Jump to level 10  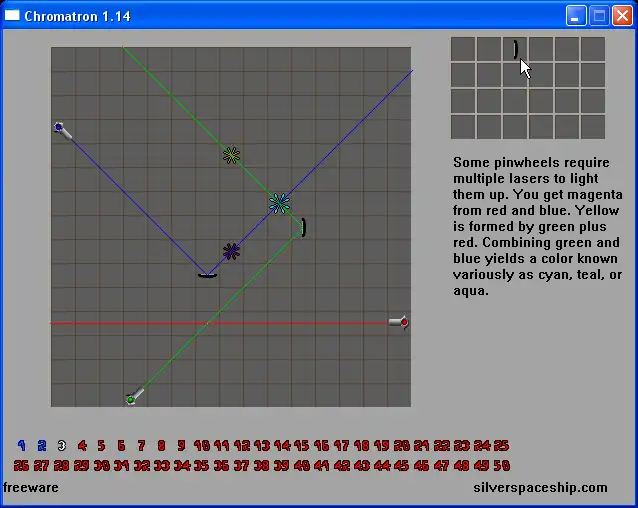[201, 446]
